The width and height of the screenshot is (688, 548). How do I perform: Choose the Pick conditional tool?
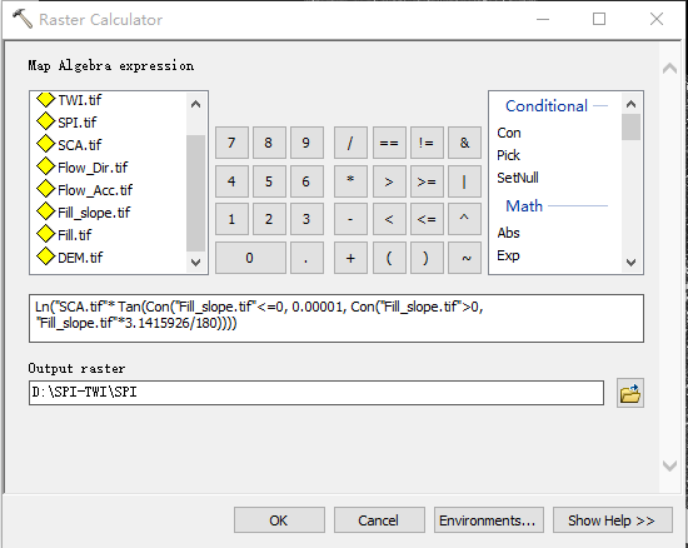[508, 155]
